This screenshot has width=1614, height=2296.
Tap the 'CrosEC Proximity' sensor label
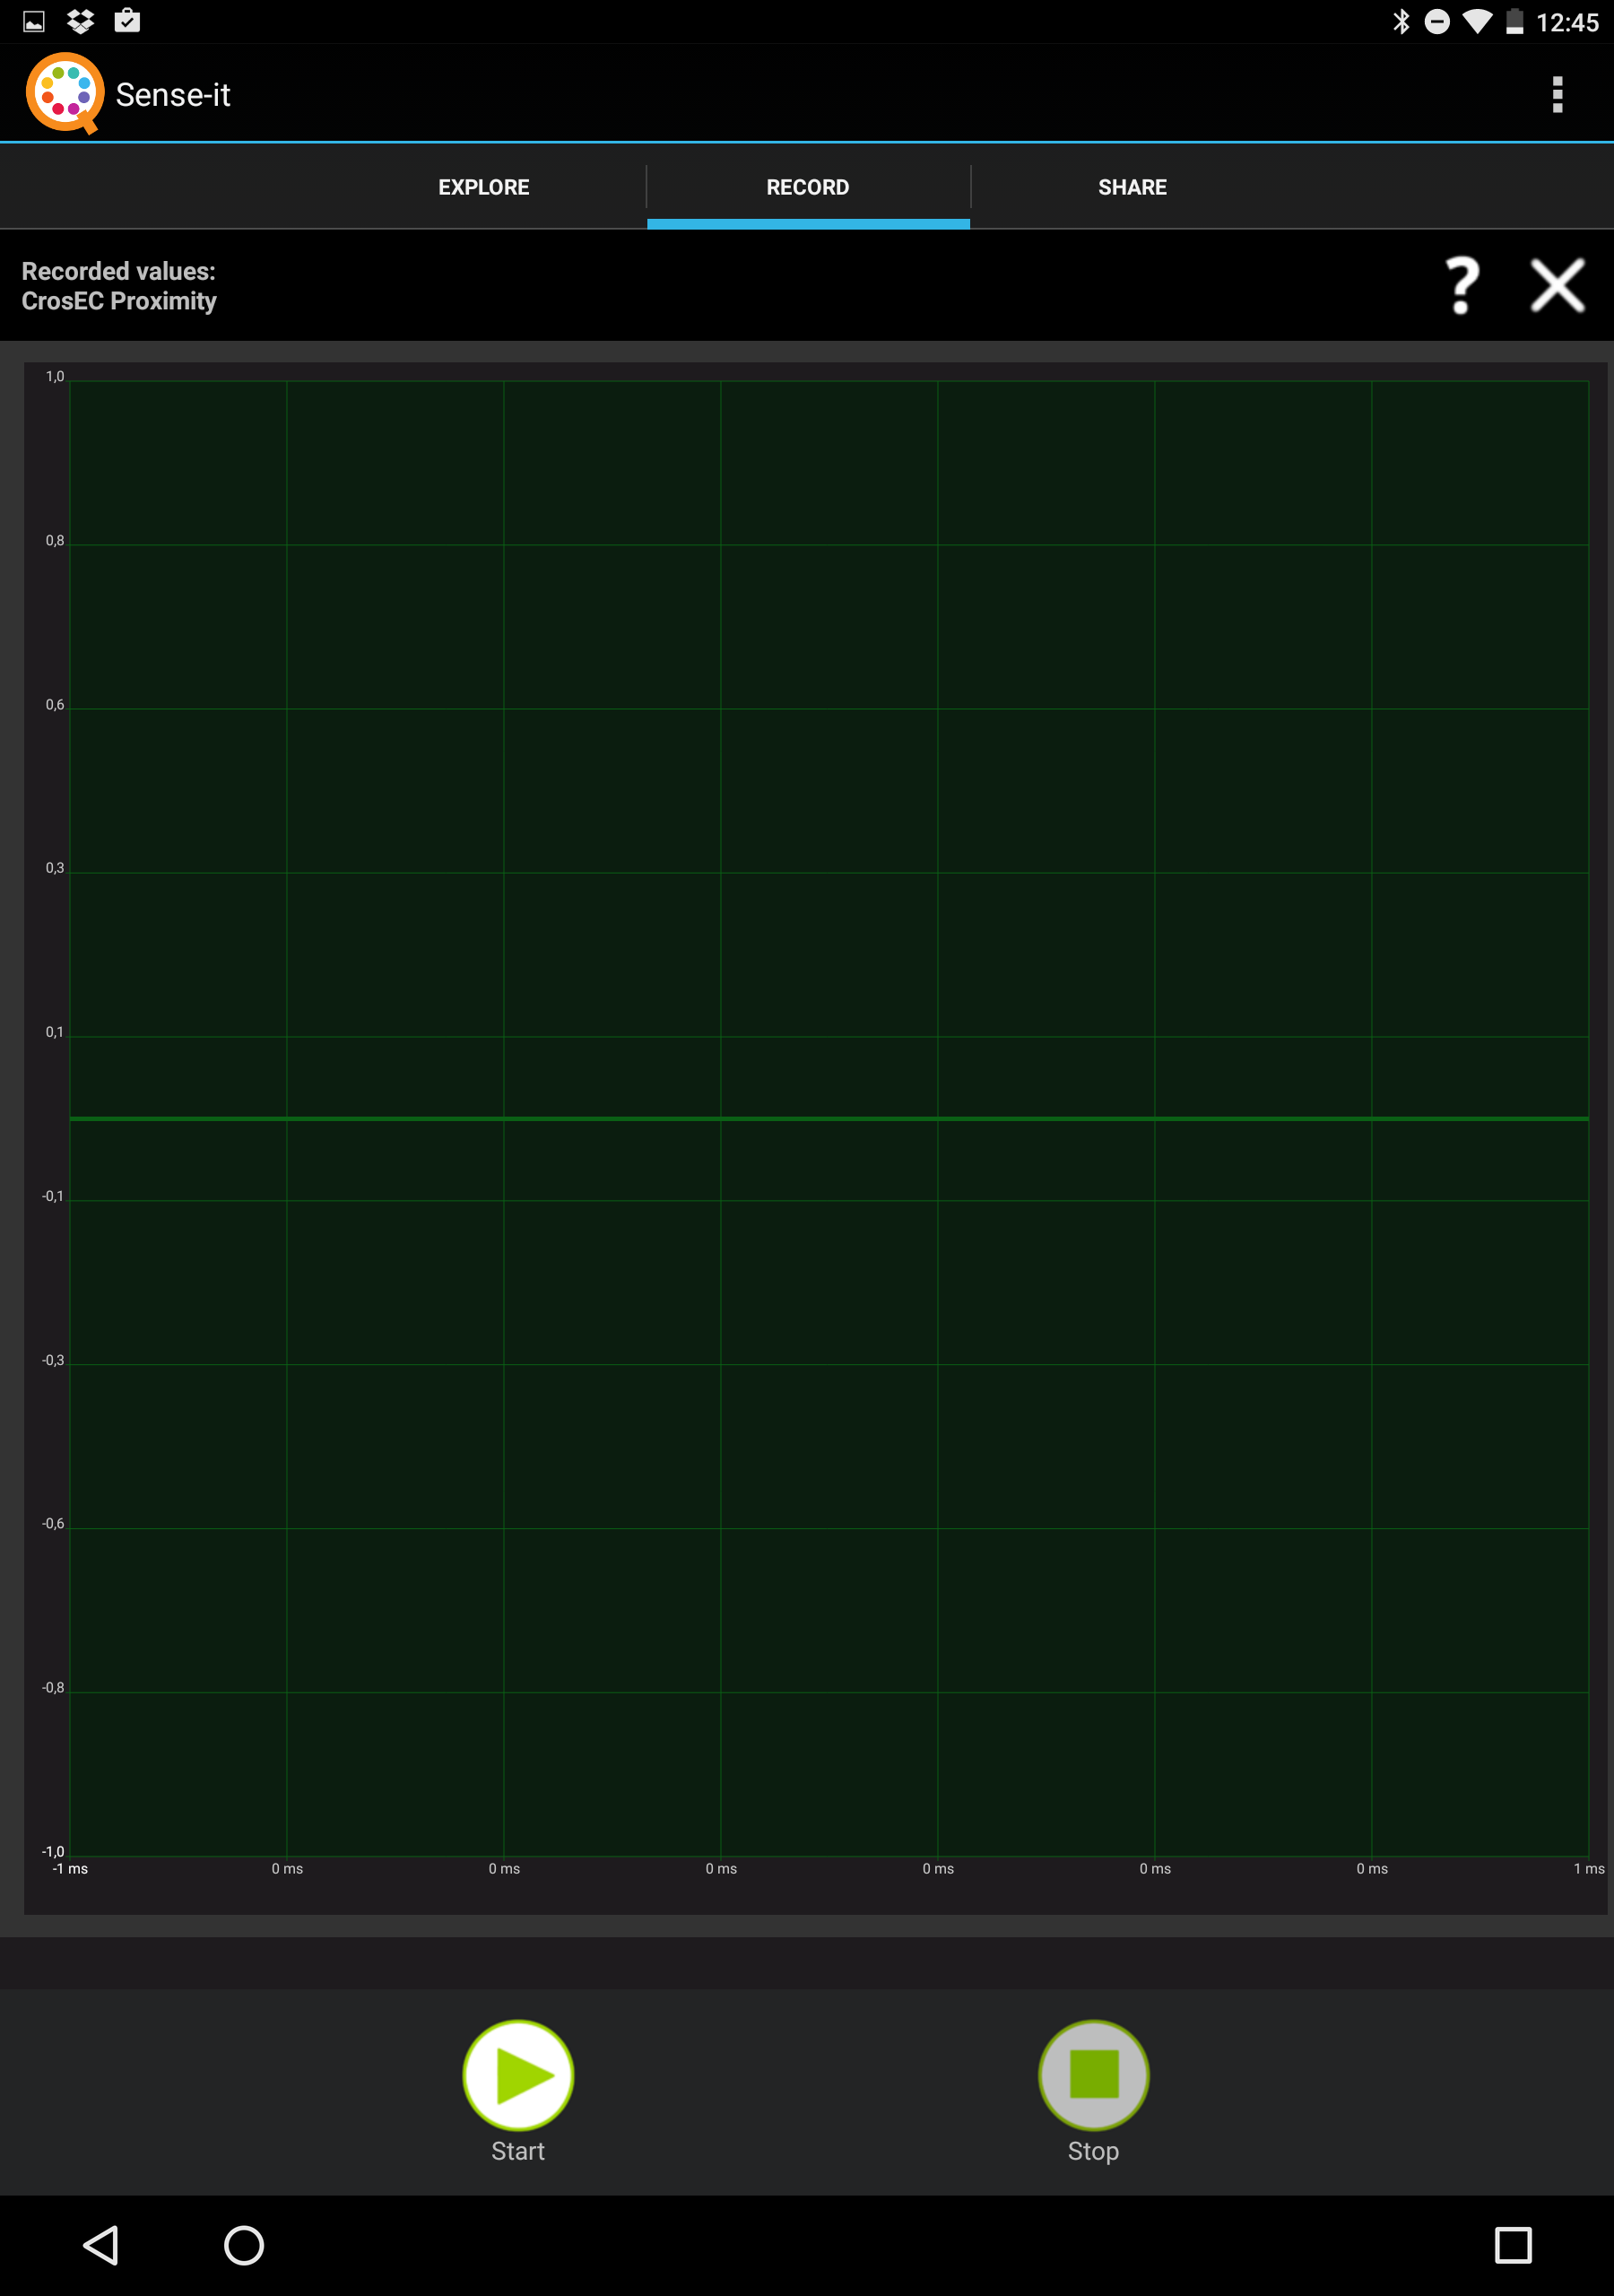[x=119, y=301]
